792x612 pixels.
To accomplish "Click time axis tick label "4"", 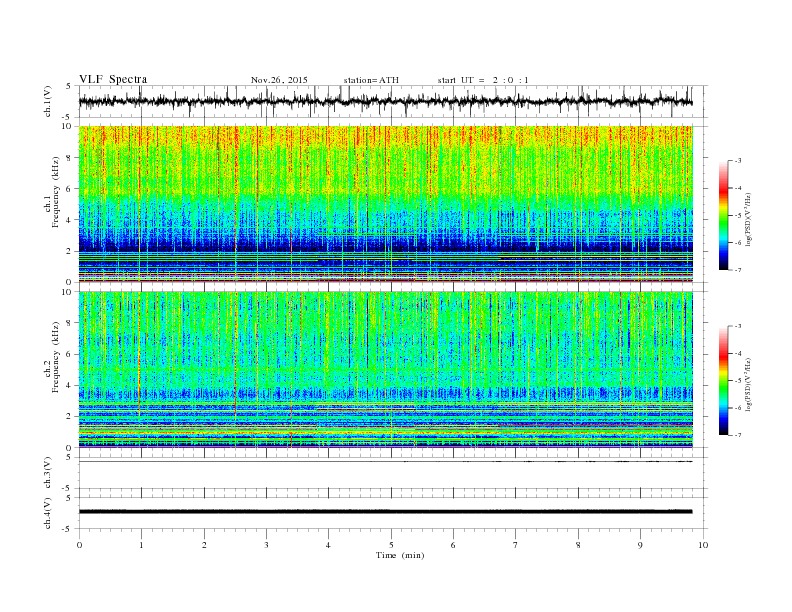I will click(x=328, y=545).
